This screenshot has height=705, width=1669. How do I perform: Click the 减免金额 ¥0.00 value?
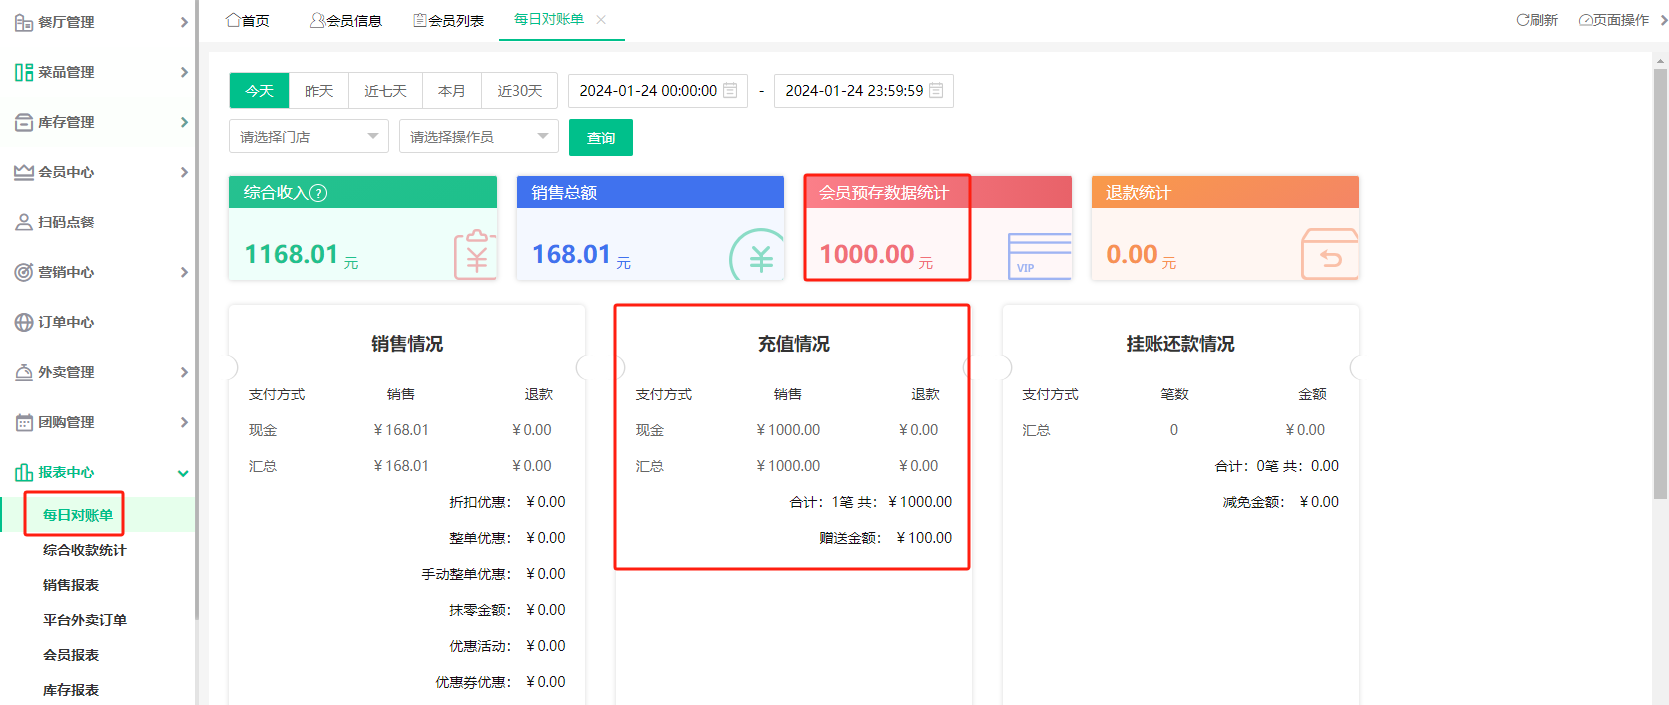1319,502
